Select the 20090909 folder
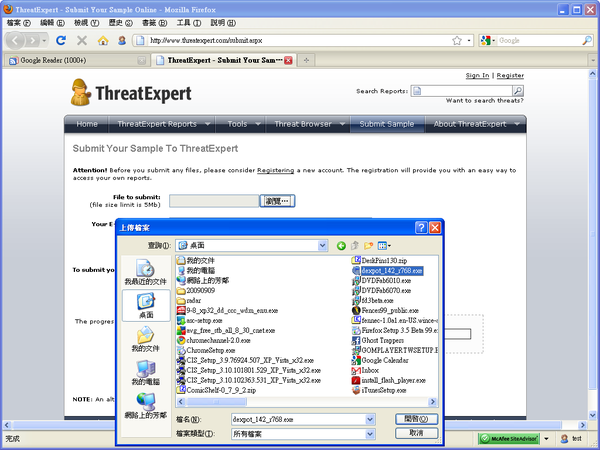Screen dimensions: 600x450 point(196,291)
